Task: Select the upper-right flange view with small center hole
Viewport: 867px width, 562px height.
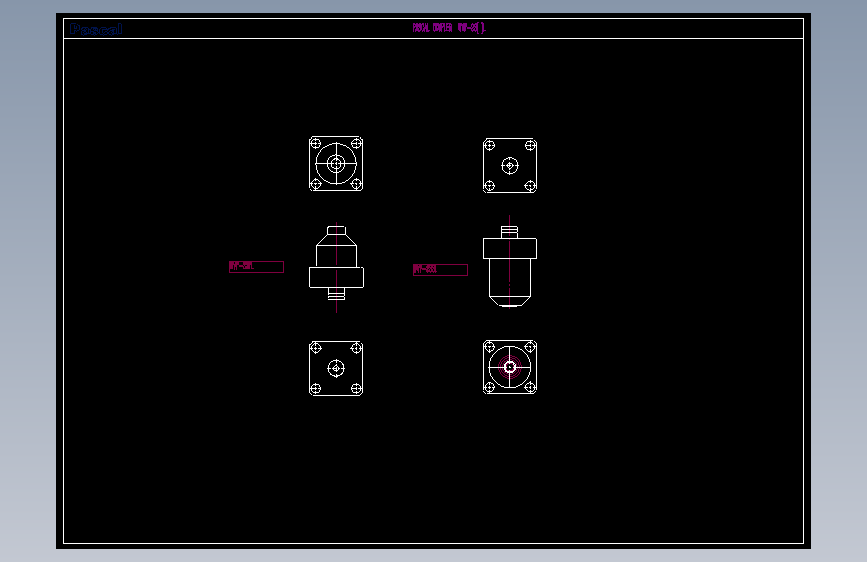Action: click(510, 165)
